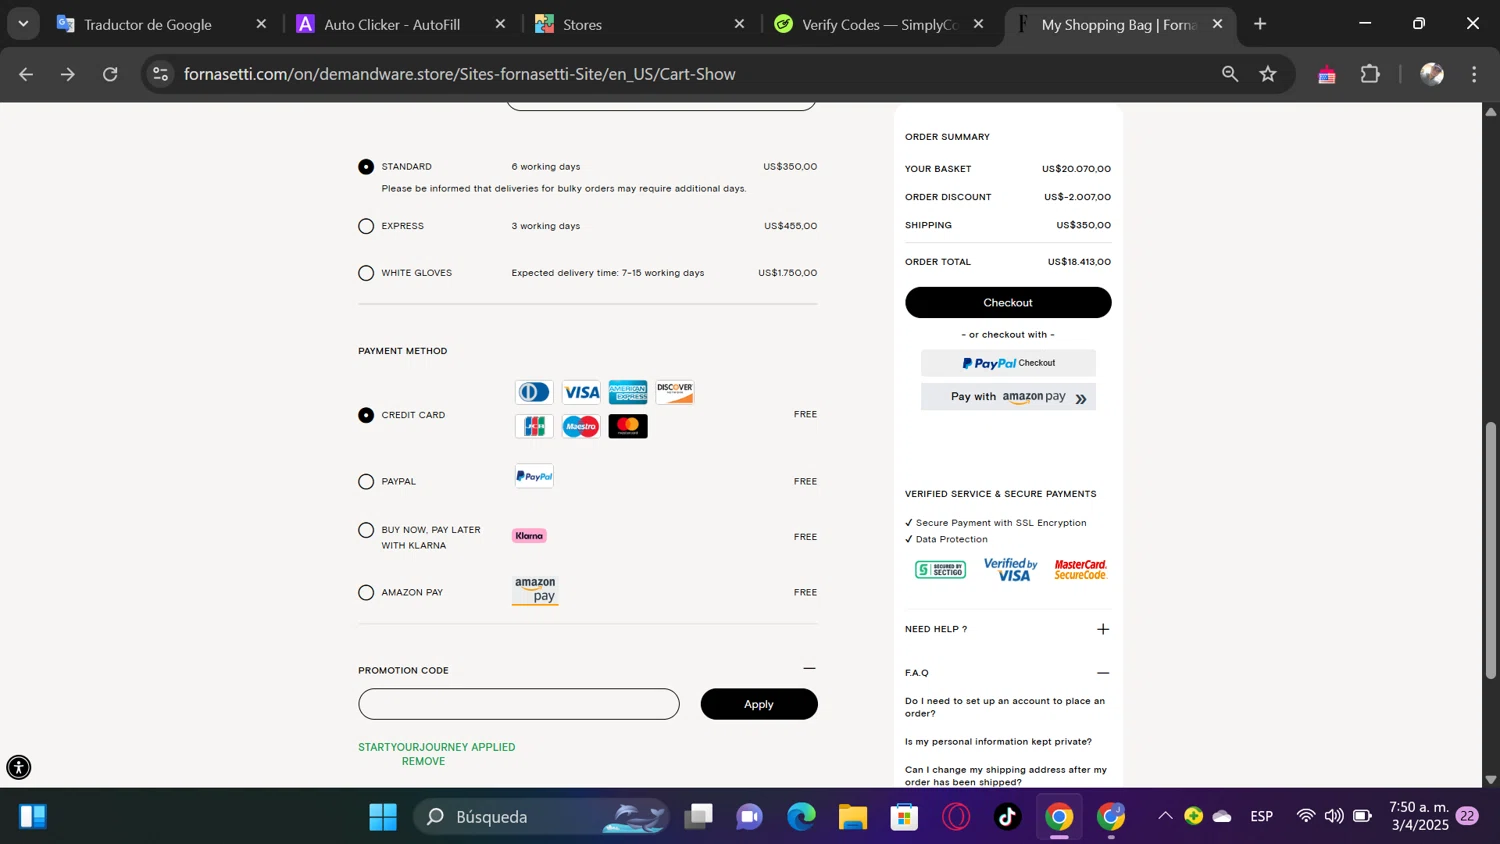1500x844 pixels.
Task: Click the Diners Club card icon
Action: [x=534, y=392]
